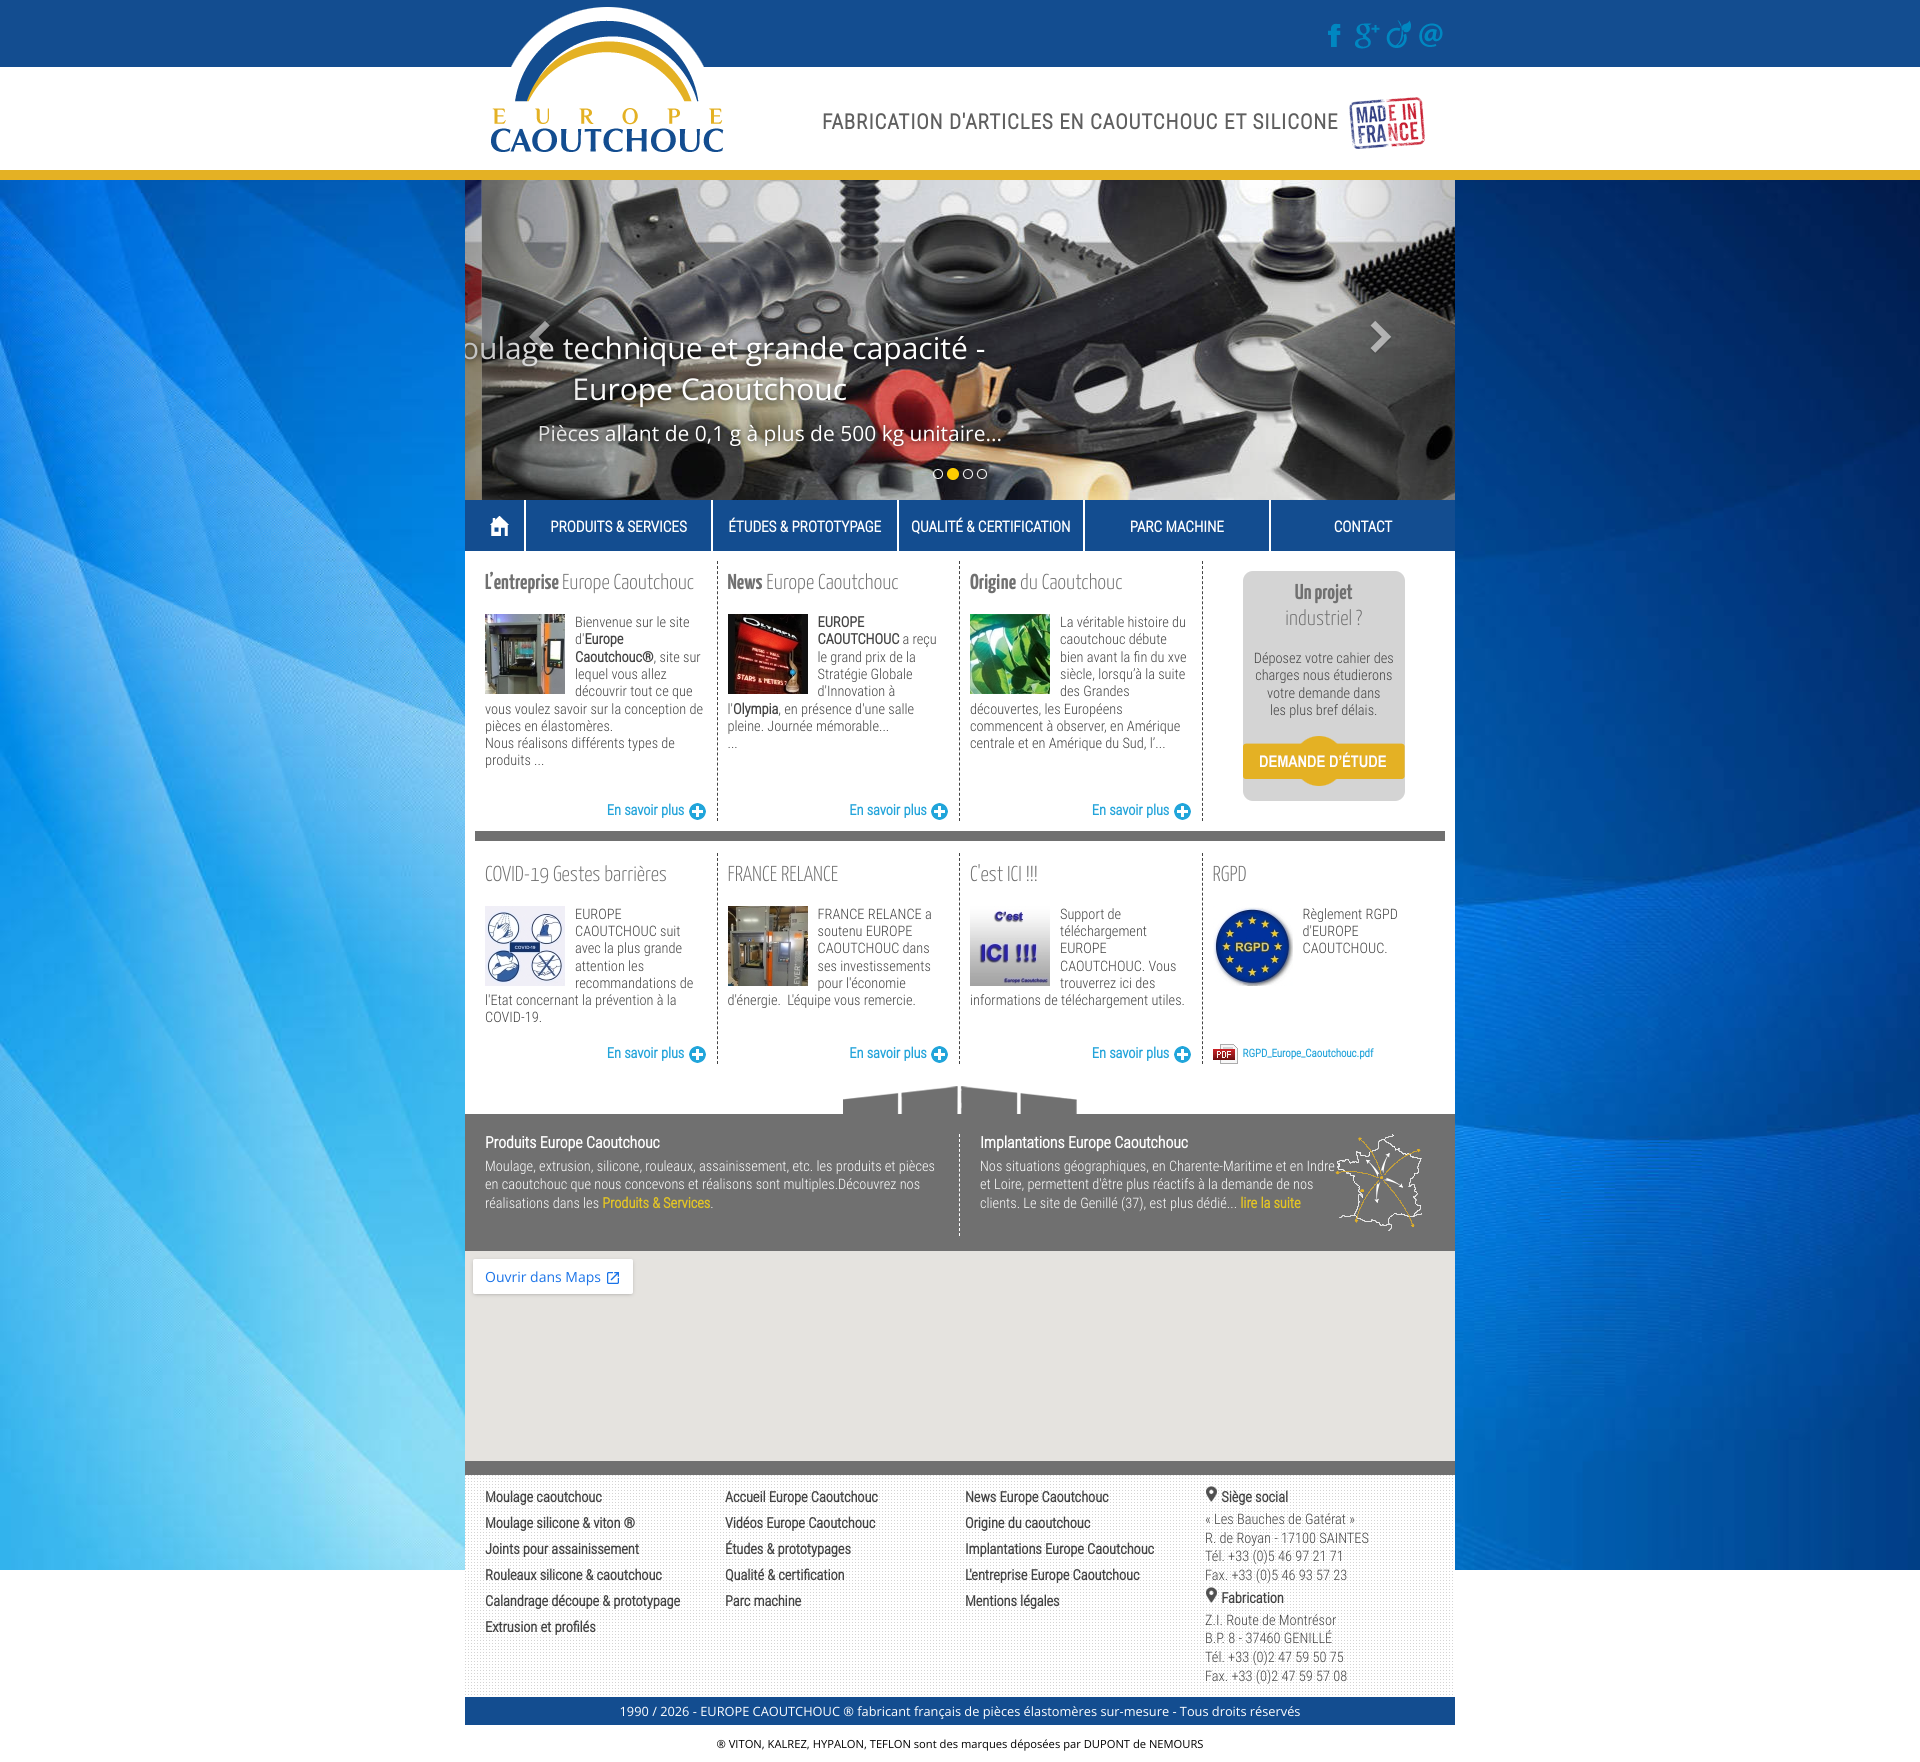This screenshot has height=1762, width=1920.
Task: Click the France map image in Implantations
Action: 1380,1182
